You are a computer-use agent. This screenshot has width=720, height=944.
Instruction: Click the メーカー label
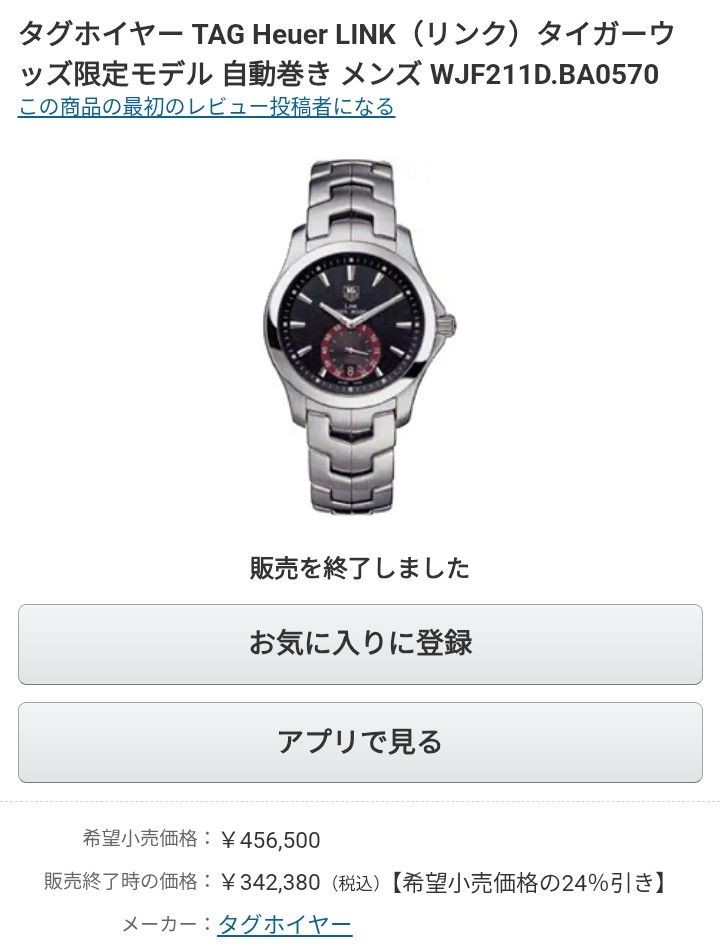[x=159, y=924]
